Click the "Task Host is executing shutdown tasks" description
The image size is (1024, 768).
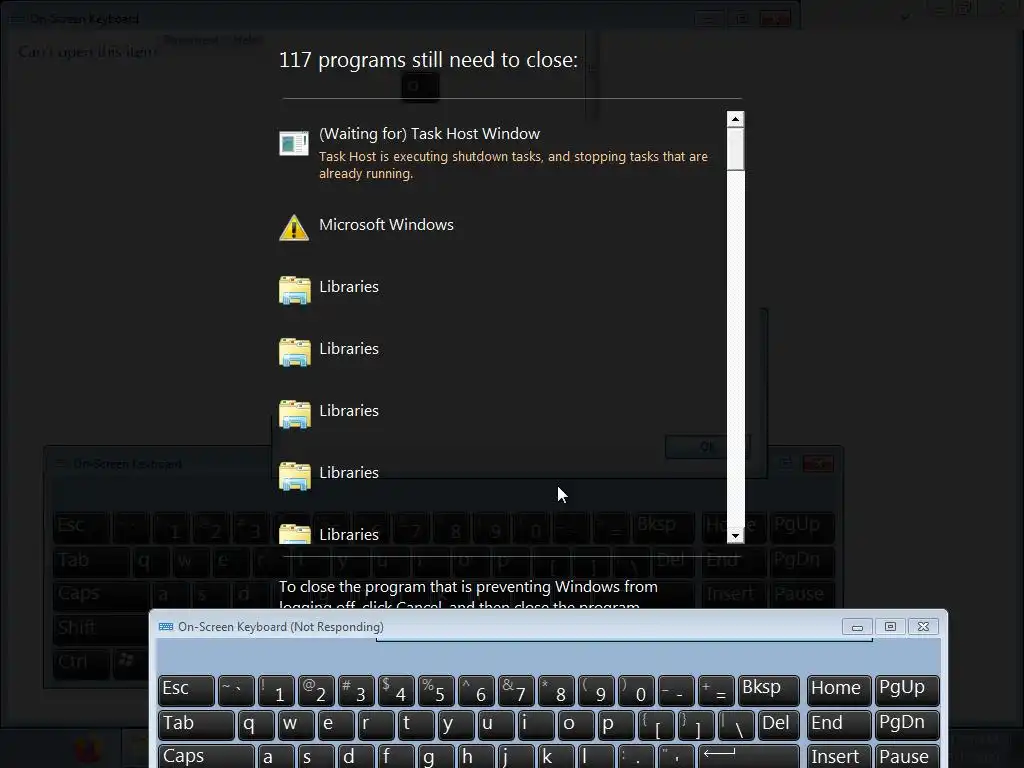pyautogui.click(x=513, y=165)
